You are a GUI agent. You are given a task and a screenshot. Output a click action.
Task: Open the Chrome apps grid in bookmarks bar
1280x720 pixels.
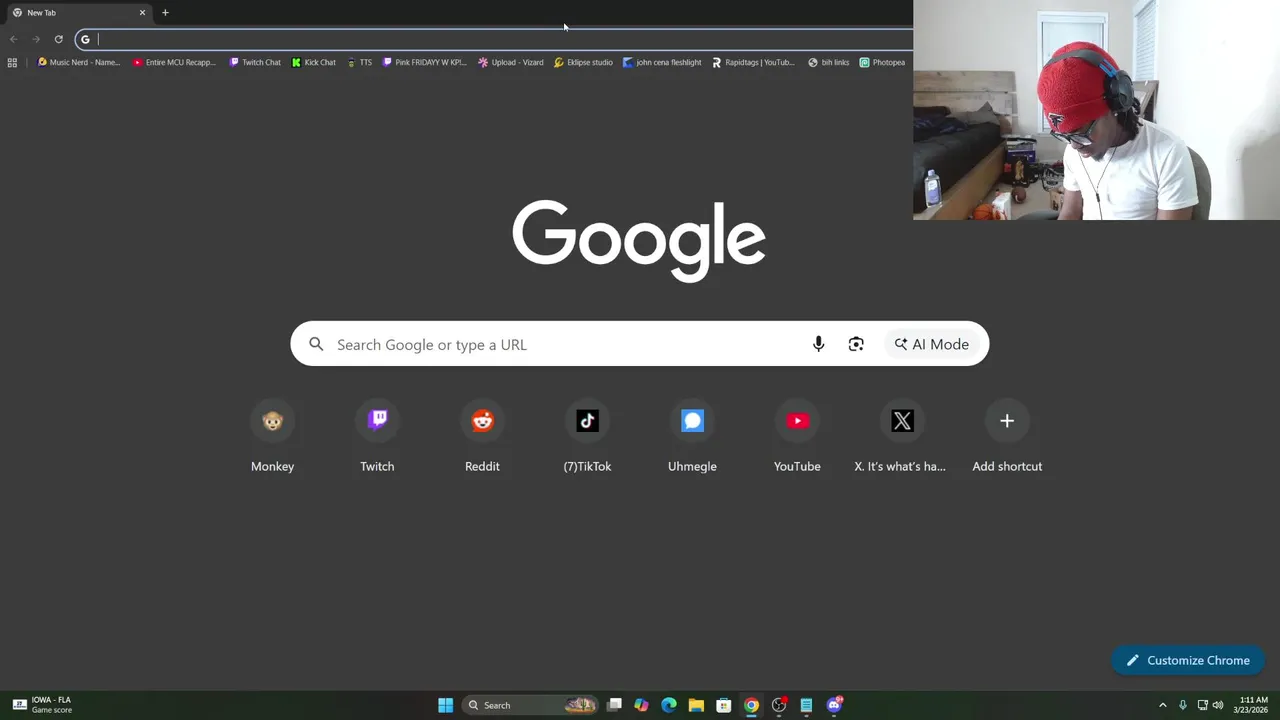12,62
